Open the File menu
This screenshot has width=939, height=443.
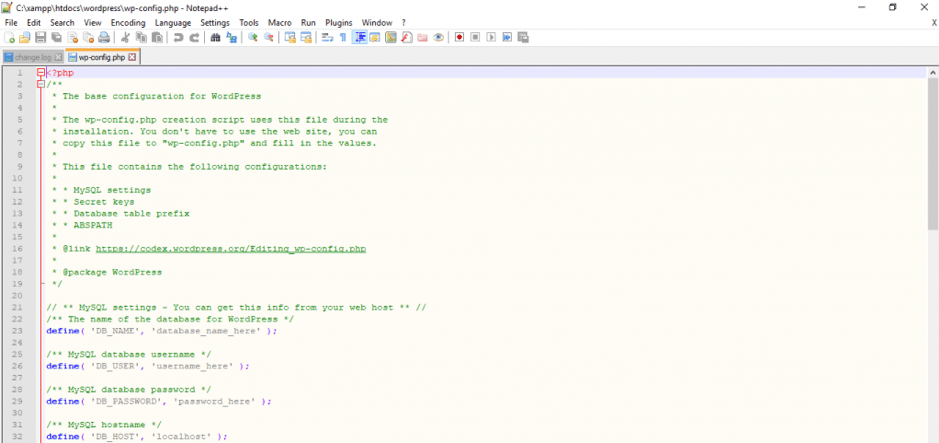pos(11,23)
